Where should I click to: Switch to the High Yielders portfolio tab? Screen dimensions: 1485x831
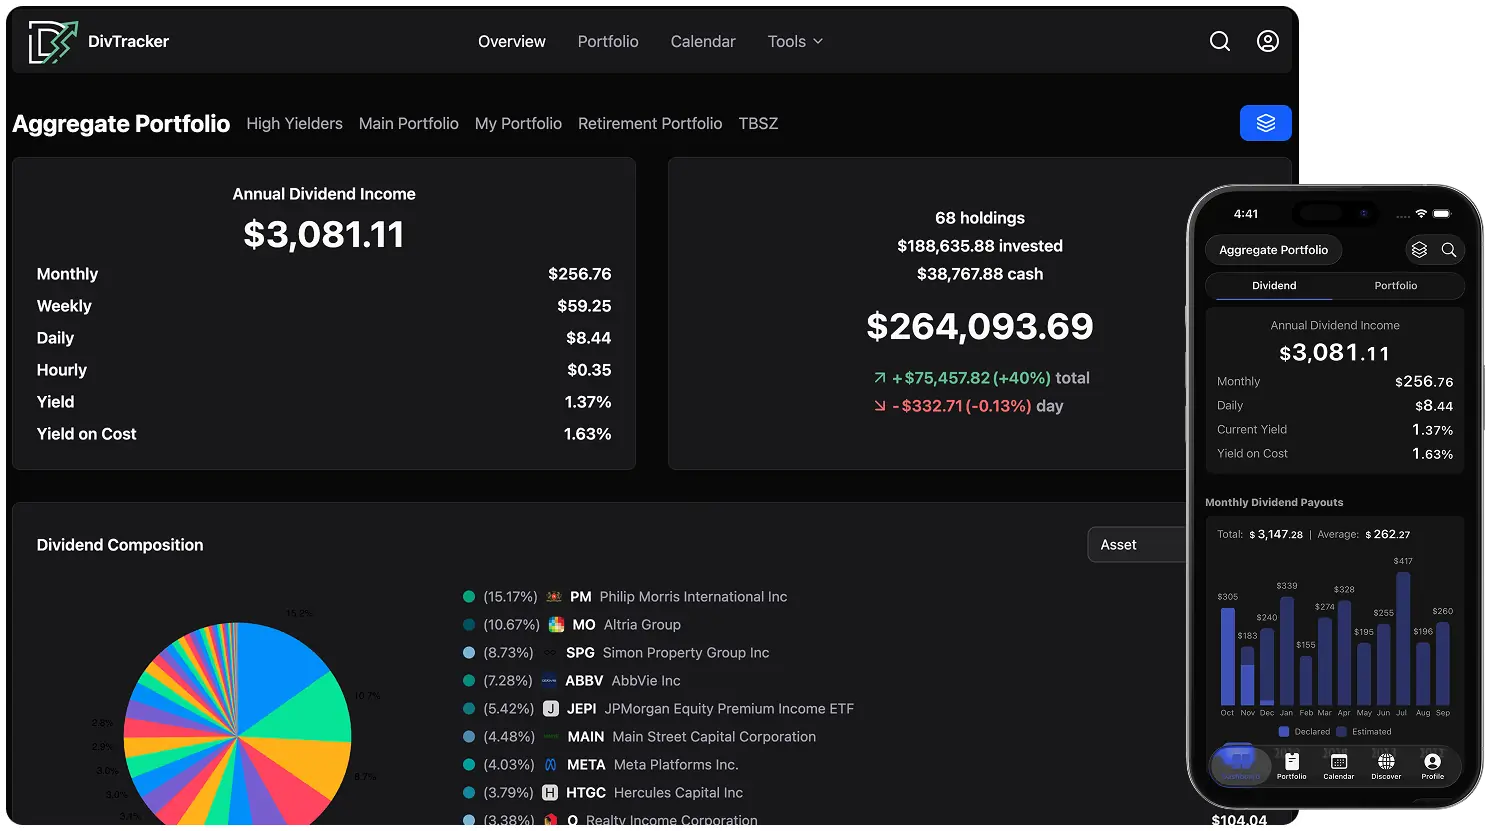pyautogui.click(x=294, y=124)
